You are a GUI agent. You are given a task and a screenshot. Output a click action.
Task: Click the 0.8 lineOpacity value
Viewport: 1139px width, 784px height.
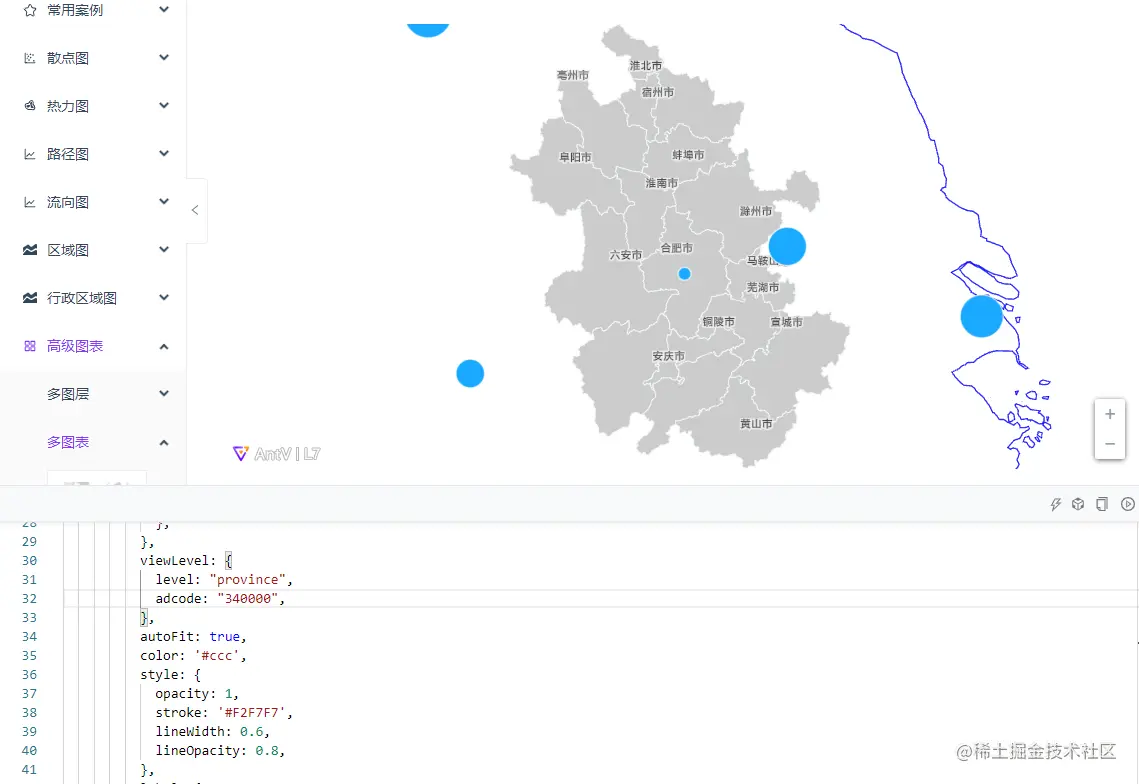[267, 751]
